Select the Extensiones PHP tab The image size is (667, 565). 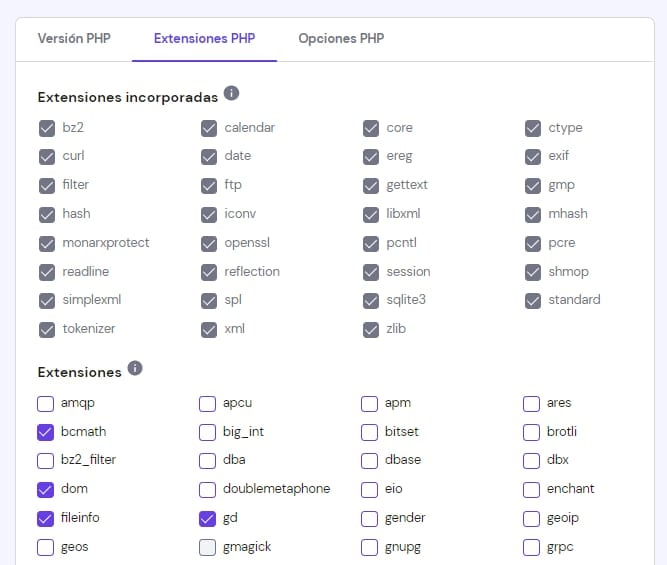204,39
